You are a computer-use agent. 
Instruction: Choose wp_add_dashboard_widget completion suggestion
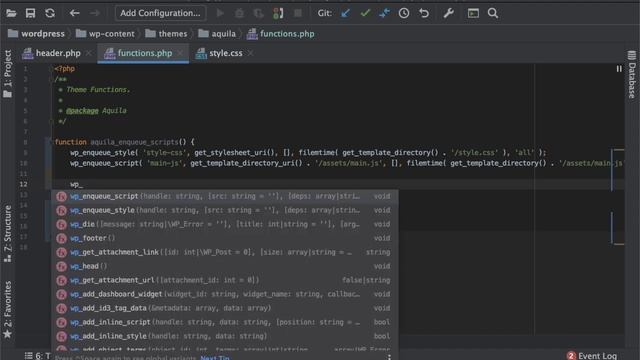click(224, 294)
